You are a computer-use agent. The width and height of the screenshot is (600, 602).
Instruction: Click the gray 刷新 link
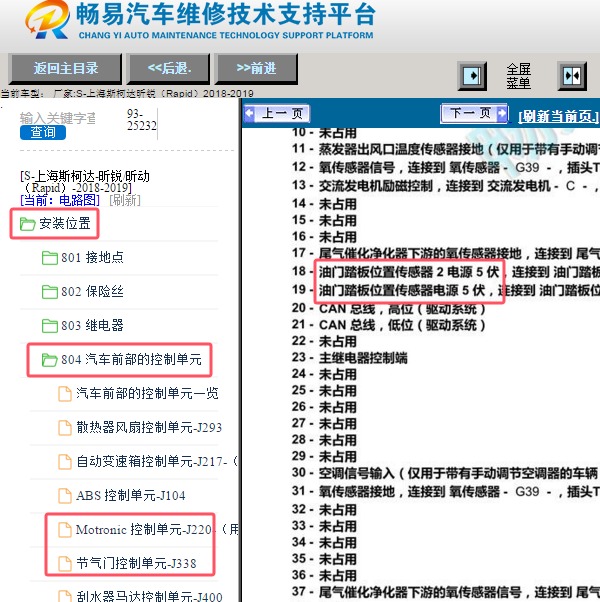tap(125, 200)
